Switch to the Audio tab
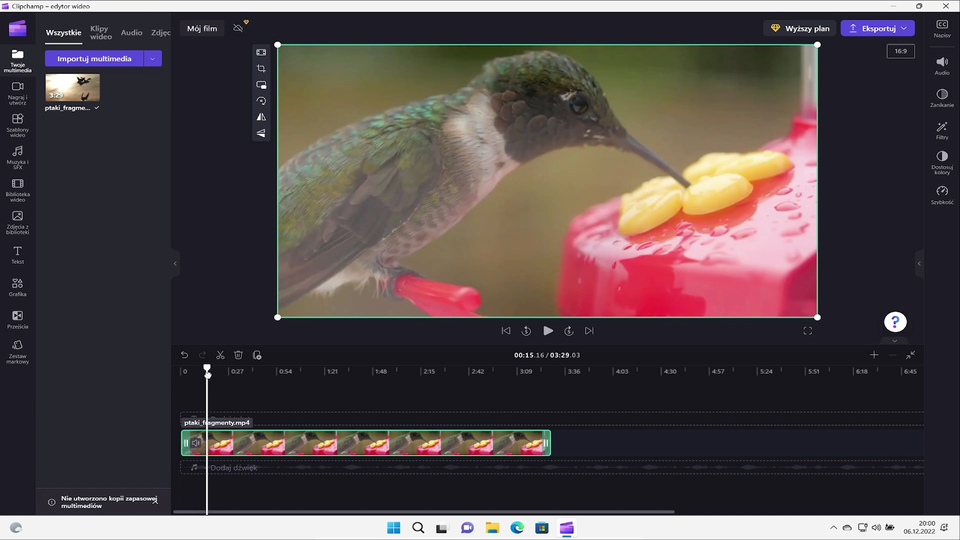The height and width of the screenshot is (540, 960). point(132,32)
